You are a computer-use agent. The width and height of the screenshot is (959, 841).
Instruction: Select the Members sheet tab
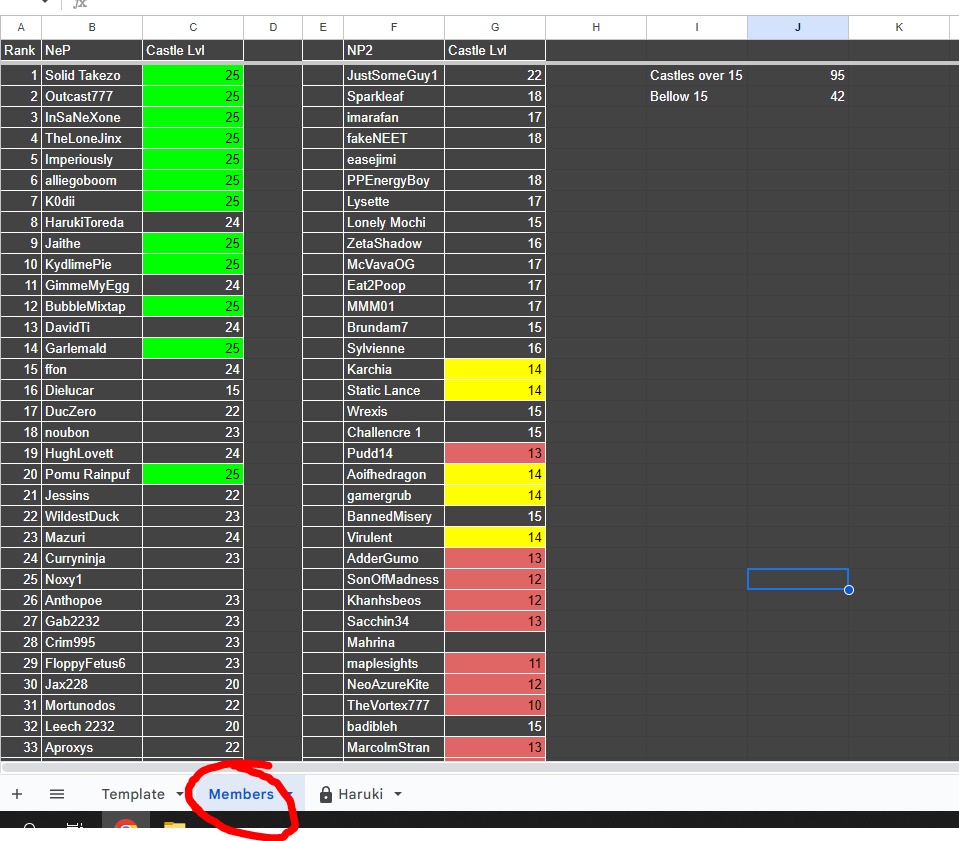pyautogui.click(x=241, y=794)
